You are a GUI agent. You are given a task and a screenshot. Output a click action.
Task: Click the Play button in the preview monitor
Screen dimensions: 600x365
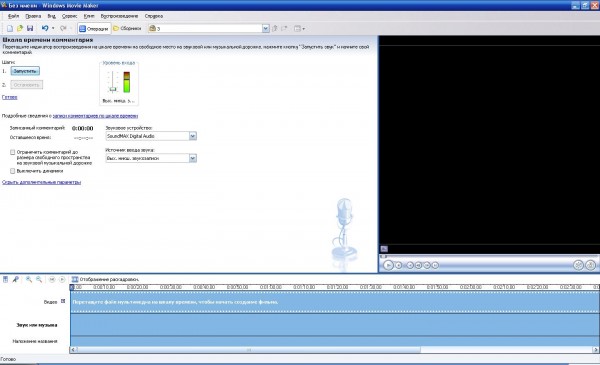[388, 265]
